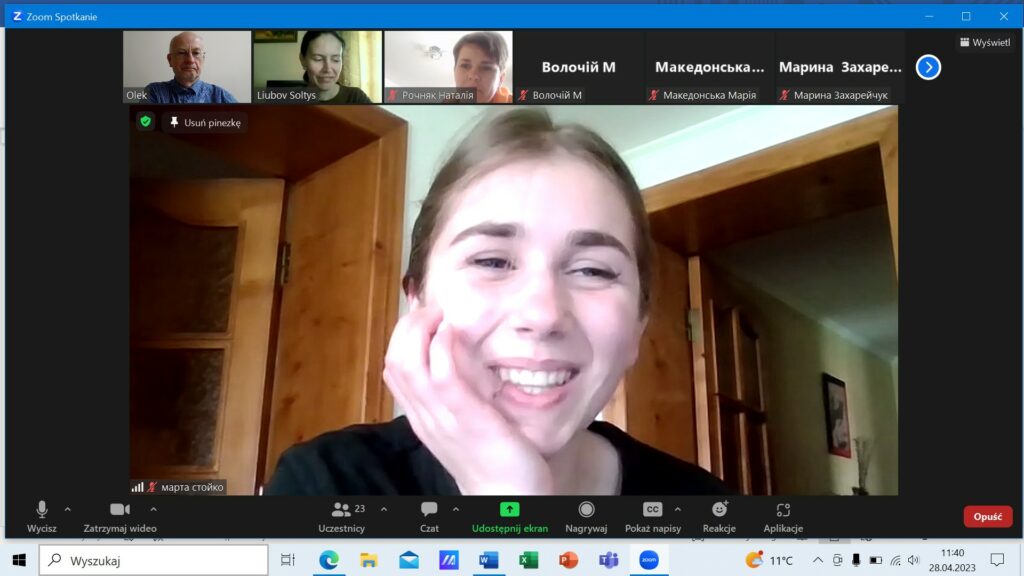Viewport: 1024px width, 576px height.
Task: Switch to PowerPoint on taskbar
Action: (568, 560)
